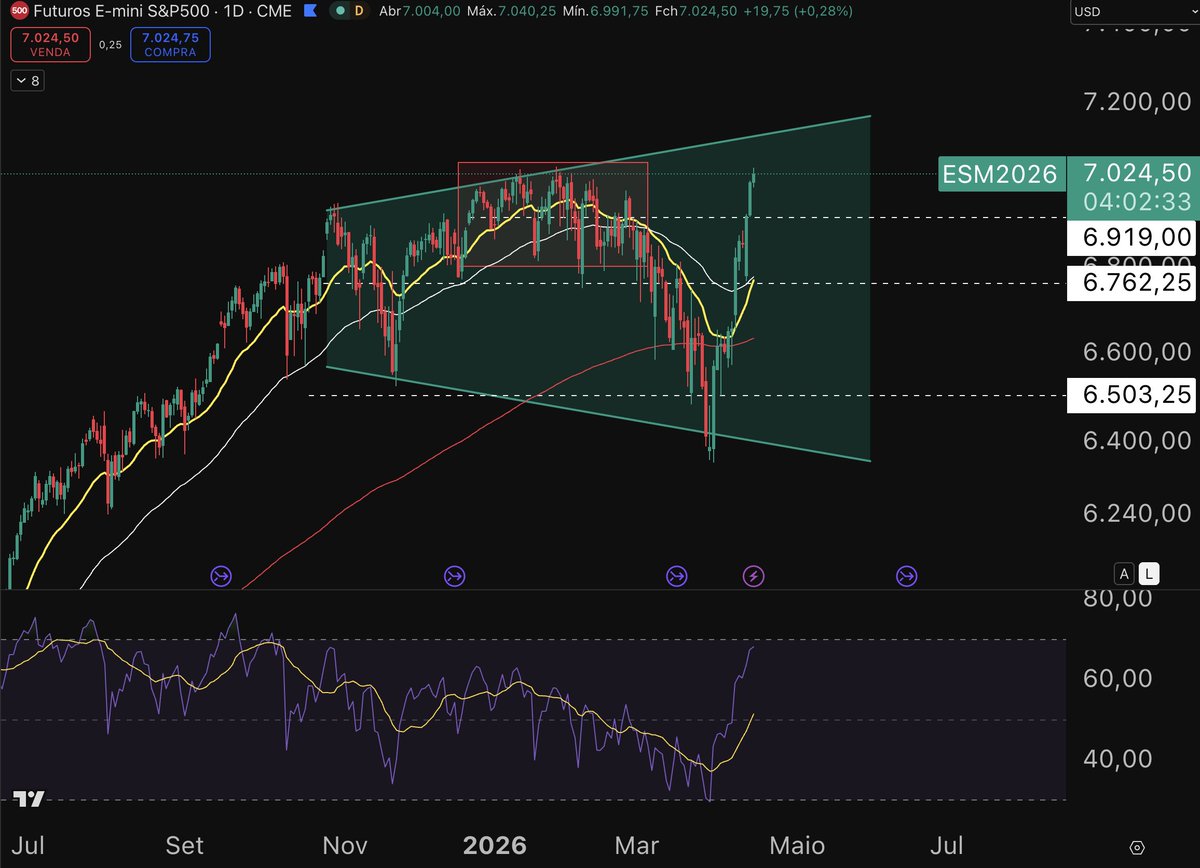Open chart settings gear below the price scale
Screen dimensions: 1200x868
tap(1136, 847)
